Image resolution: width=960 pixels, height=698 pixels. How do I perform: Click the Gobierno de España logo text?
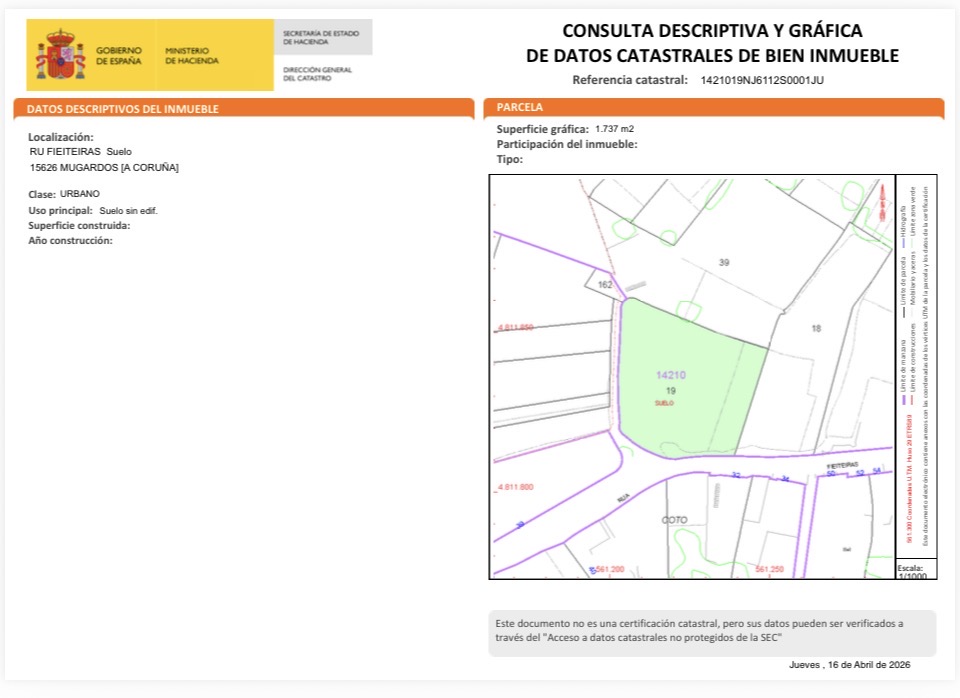pos(119,55)
